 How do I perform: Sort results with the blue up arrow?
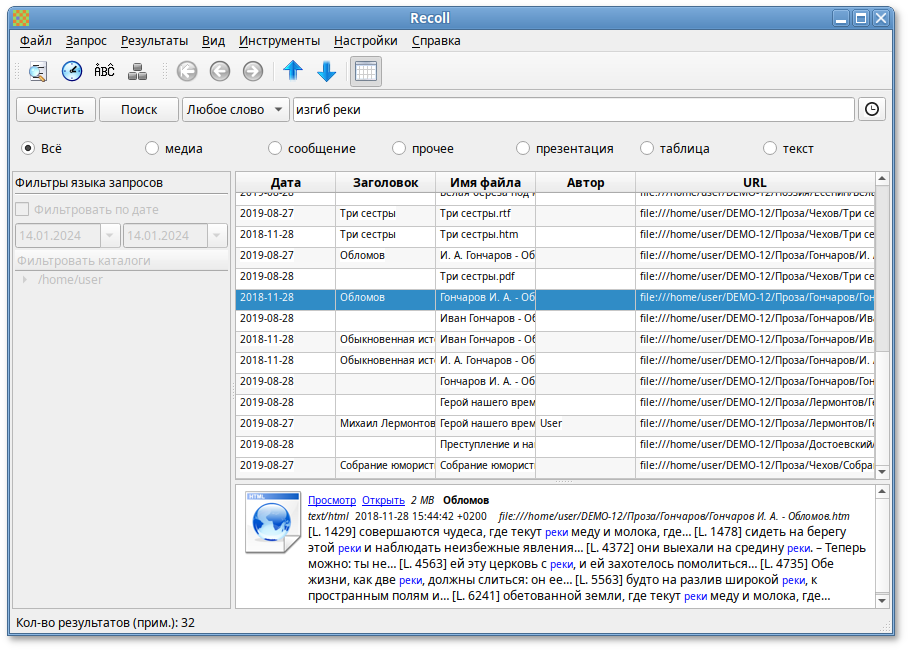292,71
